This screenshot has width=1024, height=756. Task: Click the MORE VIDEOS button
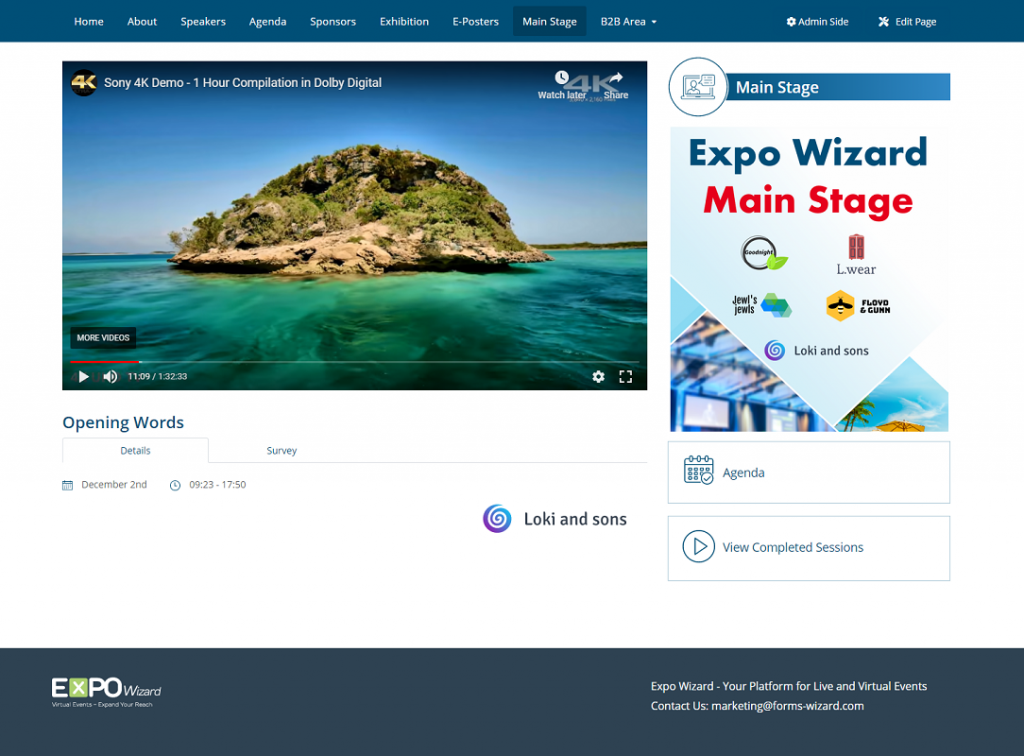coord(103,338)
